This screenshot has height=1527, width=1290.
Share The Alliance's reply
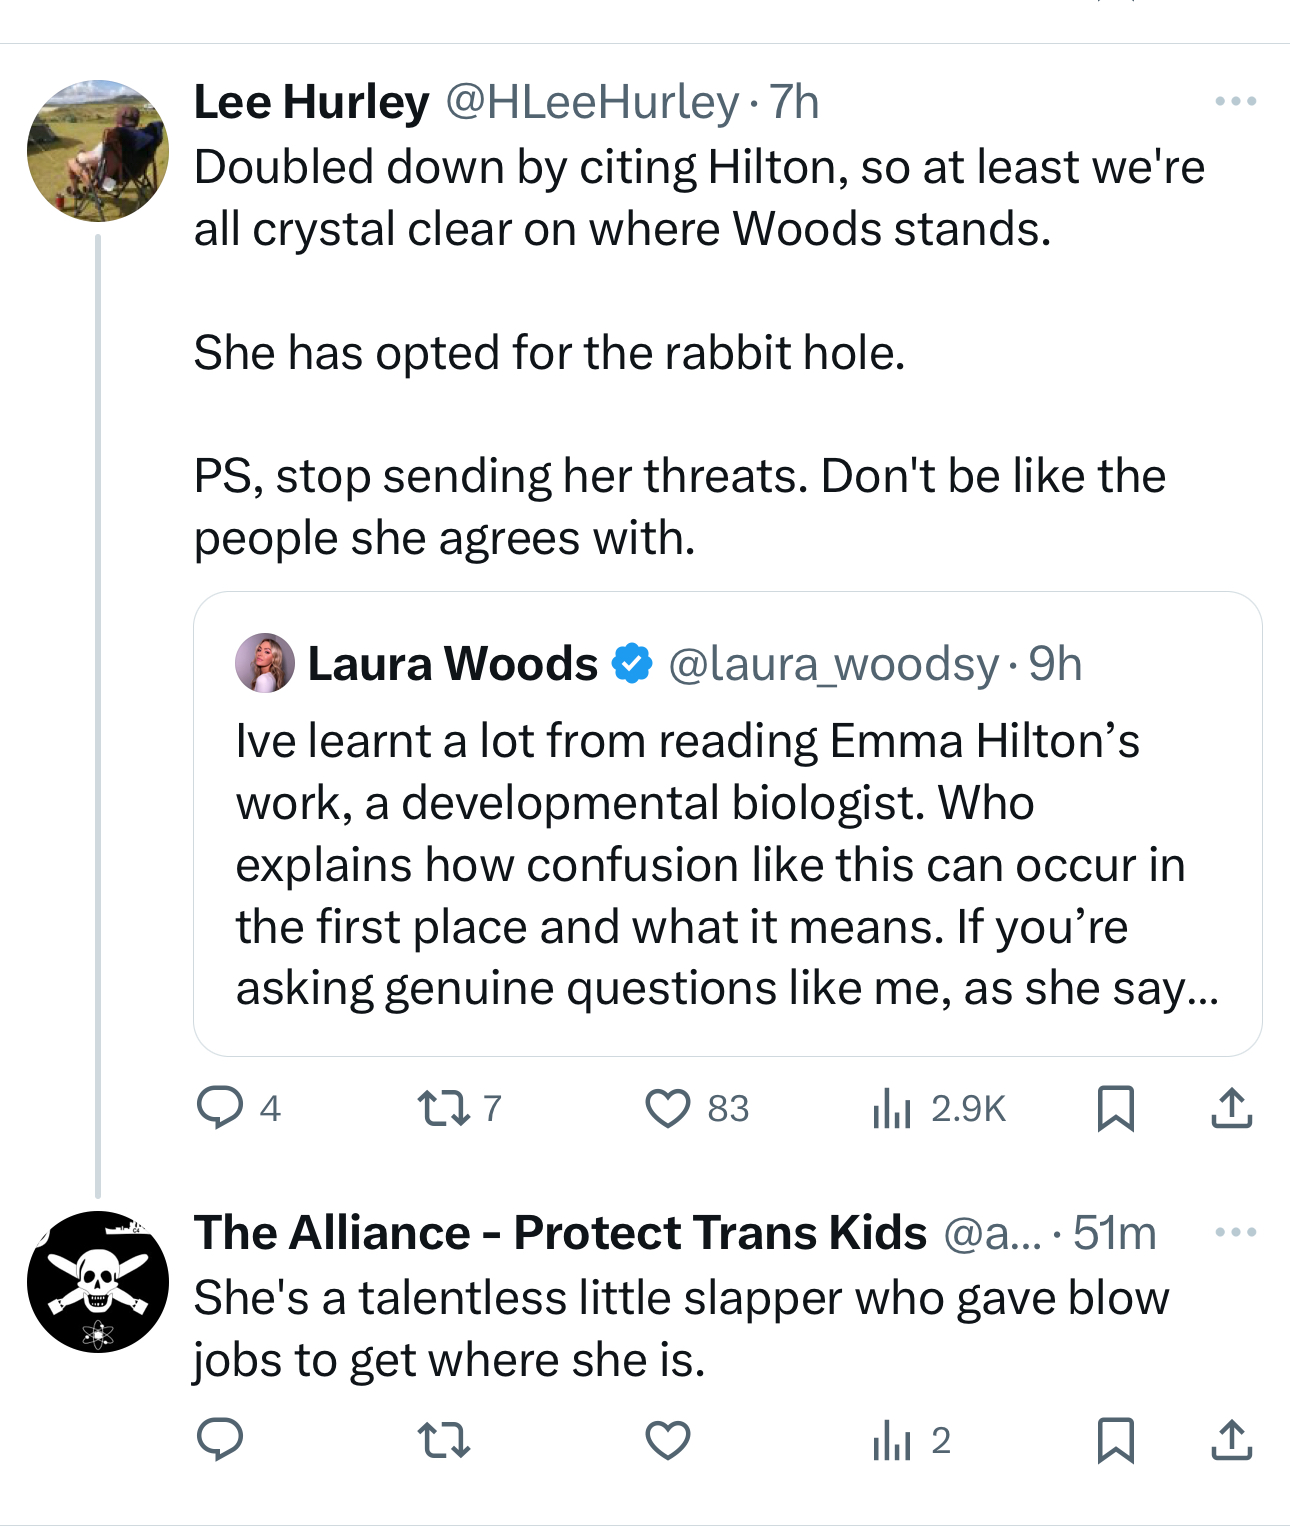coord(1231,1440)
